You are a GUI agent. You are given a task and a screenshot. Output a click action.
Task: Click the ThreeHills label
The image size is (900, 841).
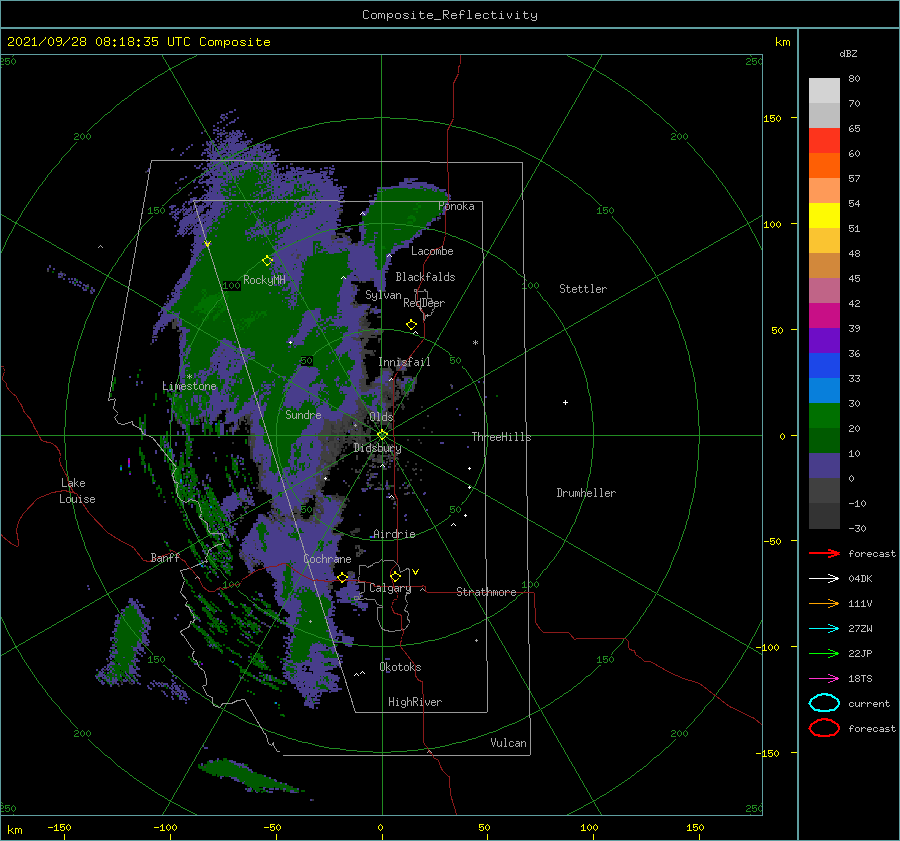click(x=501, y=437)
